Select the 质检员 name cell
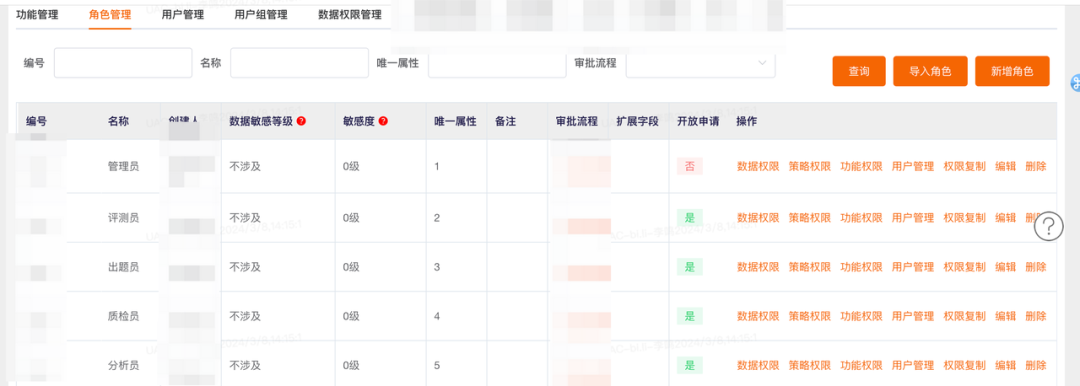1080x386 pixels. [x=123, y=316]
